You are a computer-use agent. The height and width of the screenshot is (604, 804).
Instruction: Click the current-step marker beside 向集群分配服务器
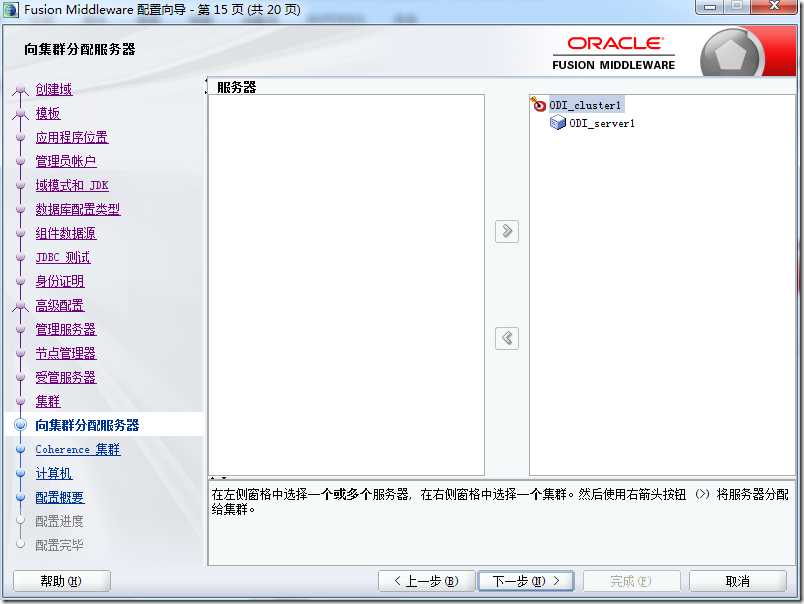(x=21, y=425)
